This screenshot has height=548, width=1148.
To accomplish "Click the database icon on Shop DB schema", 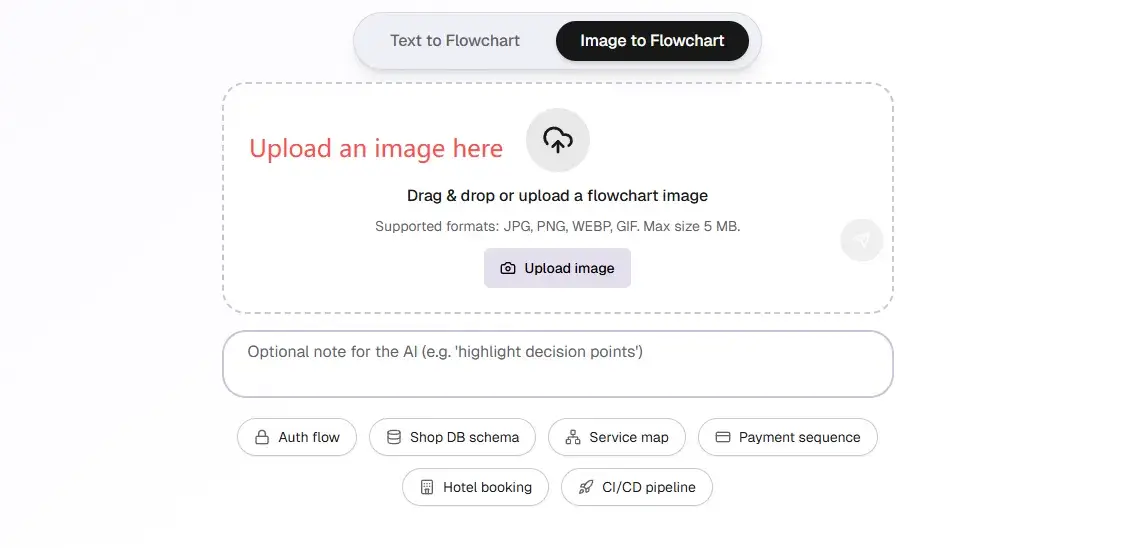I will 394,437.
